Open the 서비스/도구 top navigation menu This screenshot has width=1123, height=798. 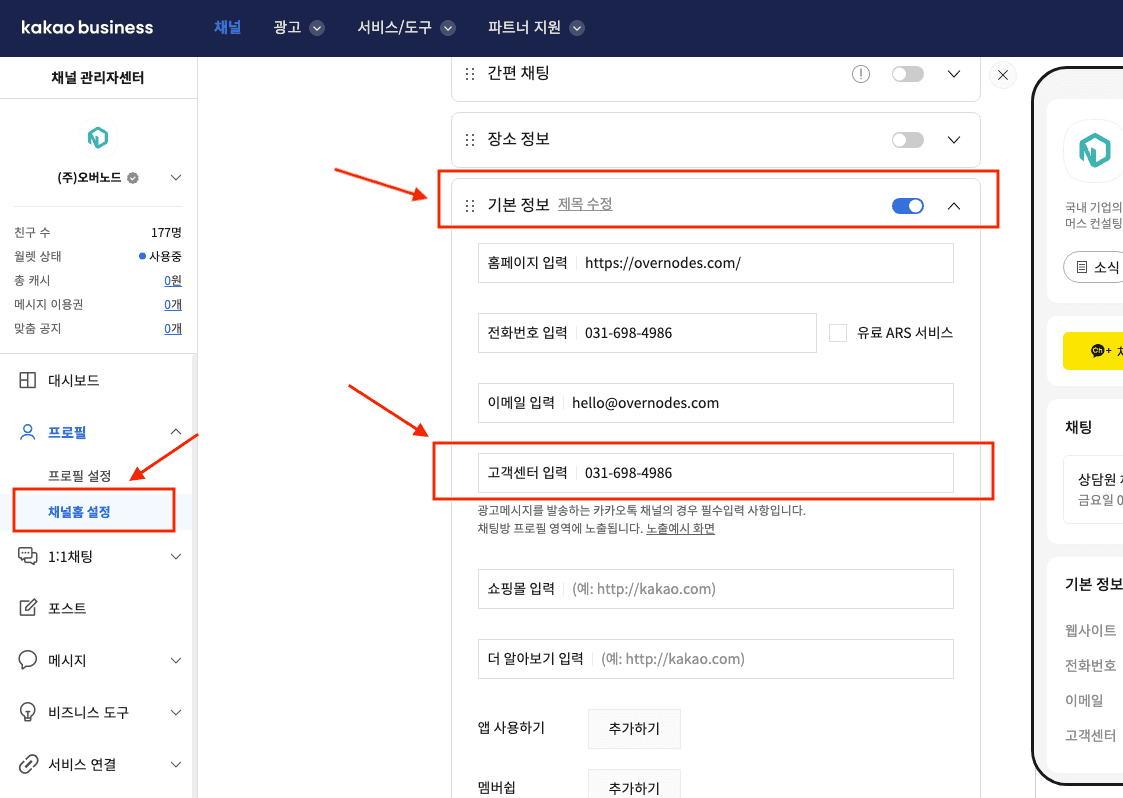(406, 27)
